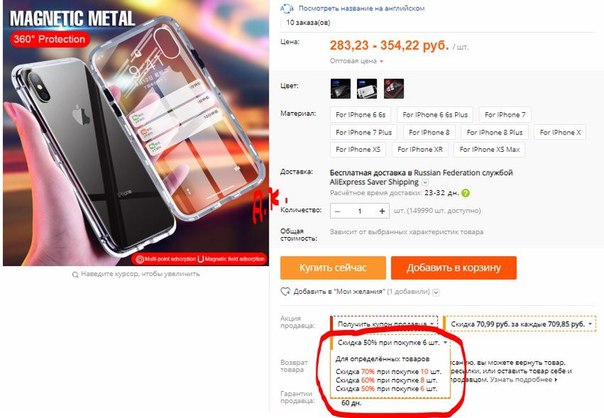The image size is (604, 418).
Task: Click the Купить сейчас button
Action: pyautogui.click(x=333, y=268)
